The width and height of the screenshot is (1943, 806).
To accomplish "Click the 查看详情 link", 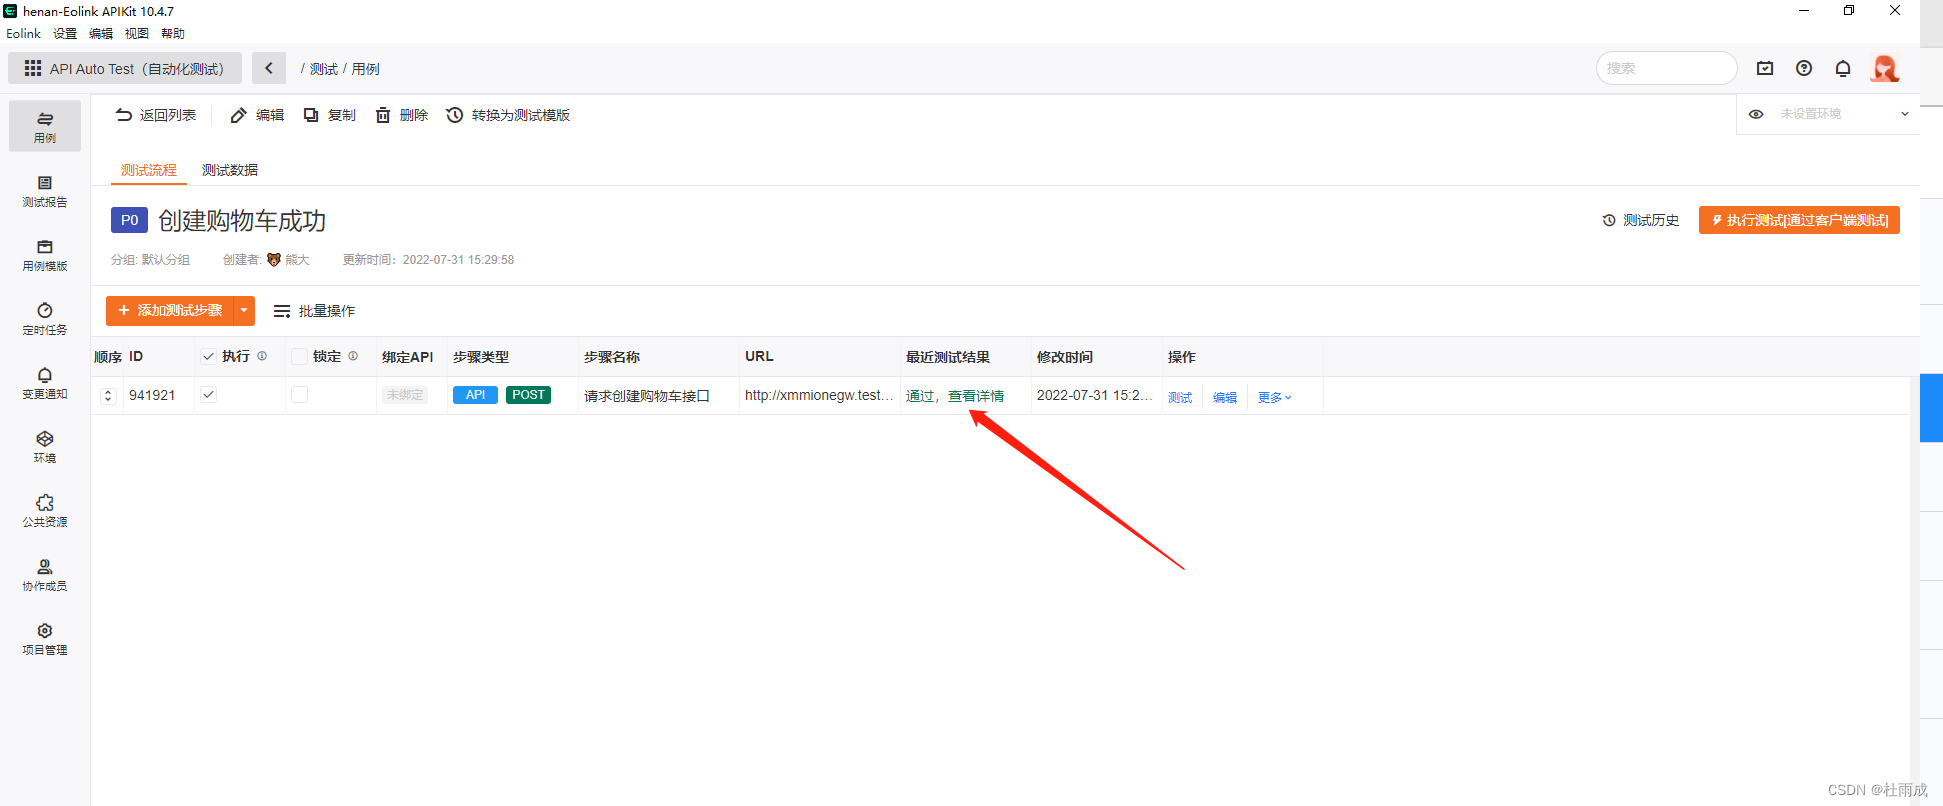I will 976,396.
